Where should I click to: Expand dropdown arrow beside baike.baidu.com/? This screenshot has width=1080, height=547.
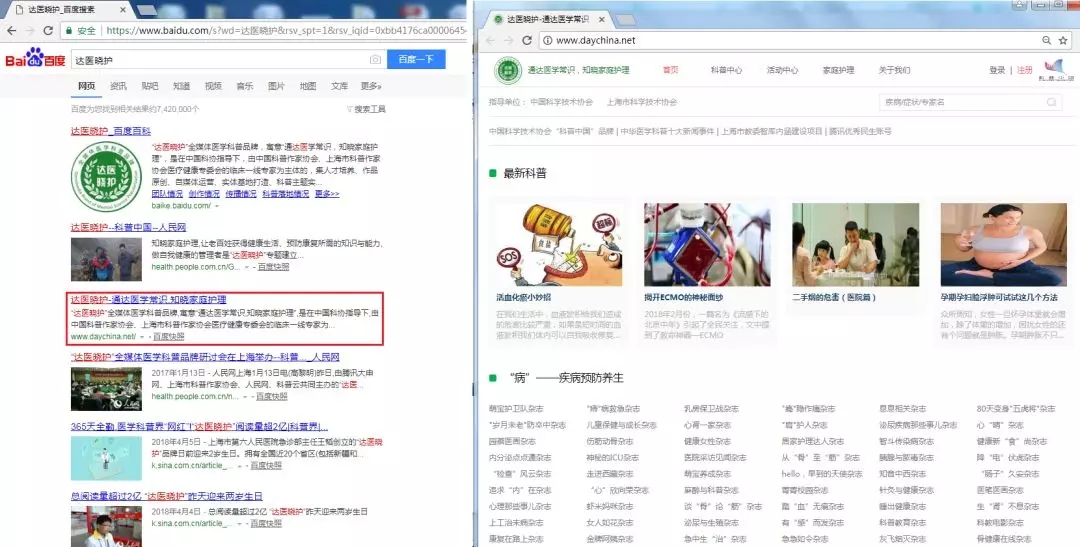[217, 206]
